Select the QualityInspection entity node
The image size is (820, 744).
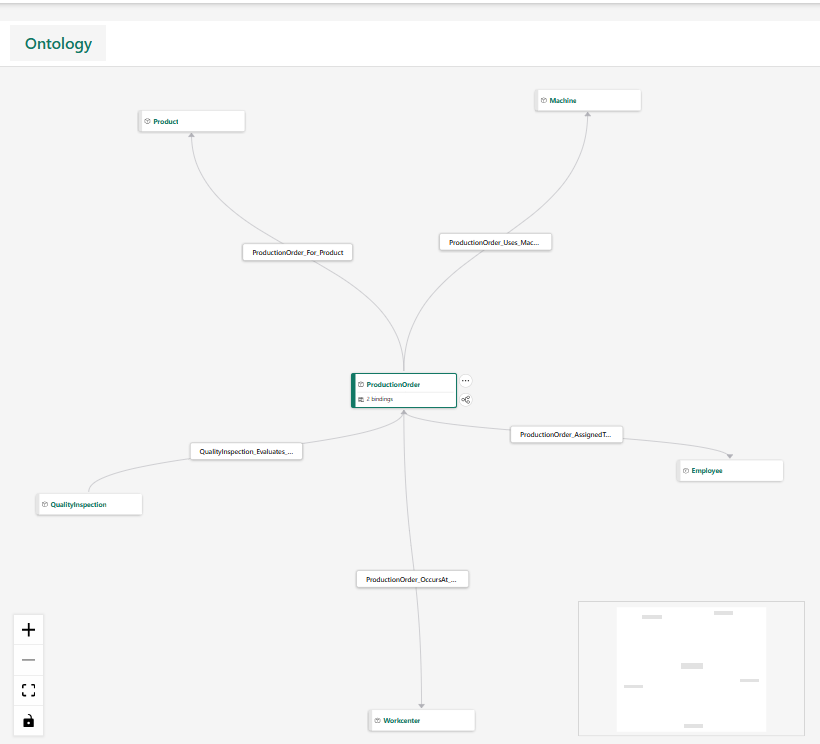[x=89, y=505]
